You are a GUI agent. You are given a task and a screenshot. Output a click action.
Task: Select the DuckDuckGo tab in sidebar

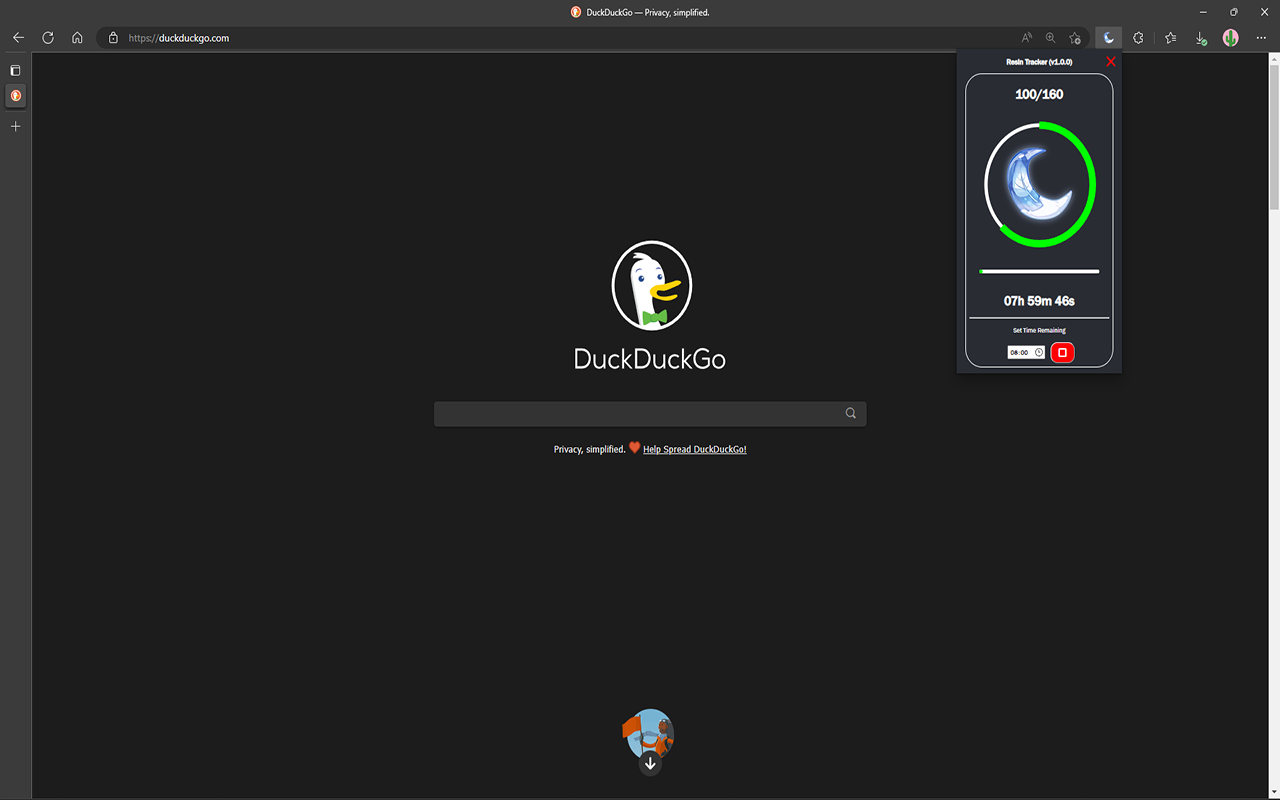(x=15, y=96)
